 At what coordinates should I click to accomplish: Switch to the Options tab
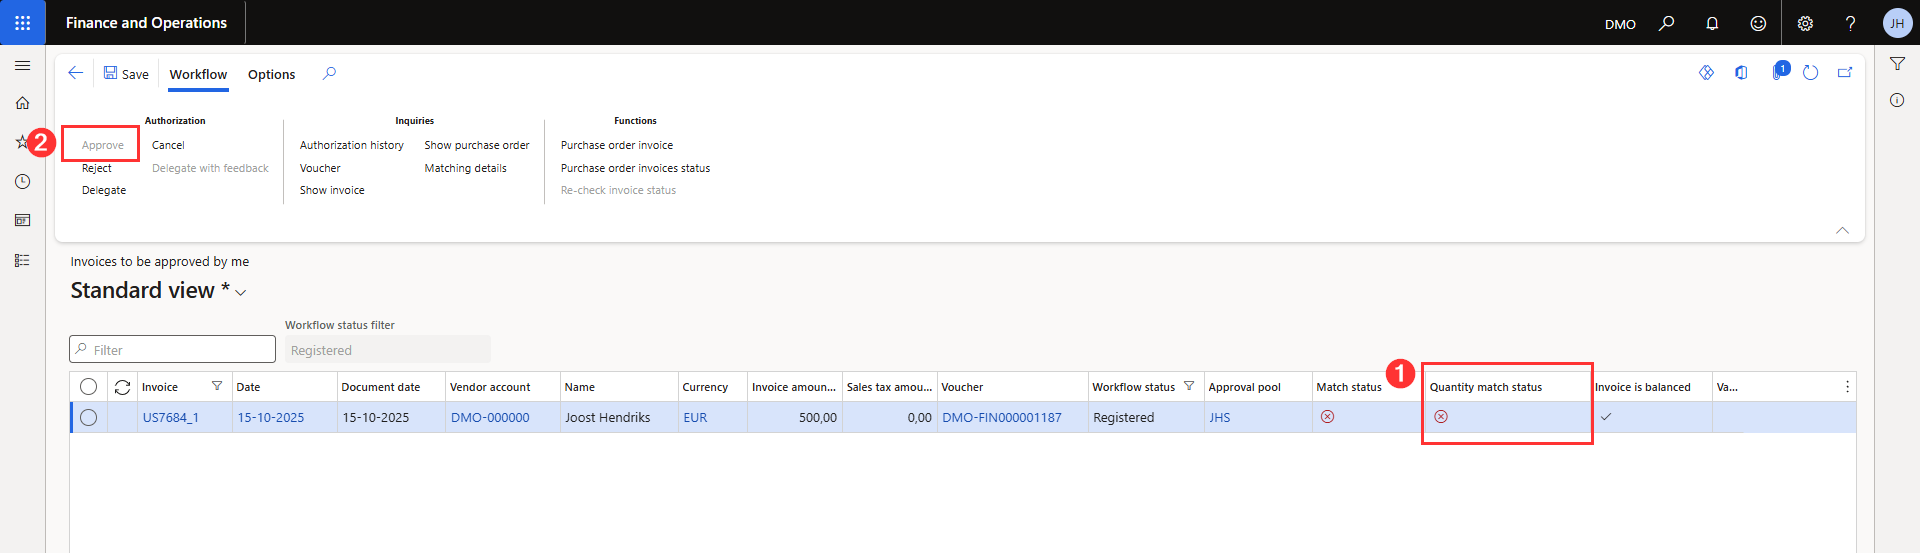271,75
